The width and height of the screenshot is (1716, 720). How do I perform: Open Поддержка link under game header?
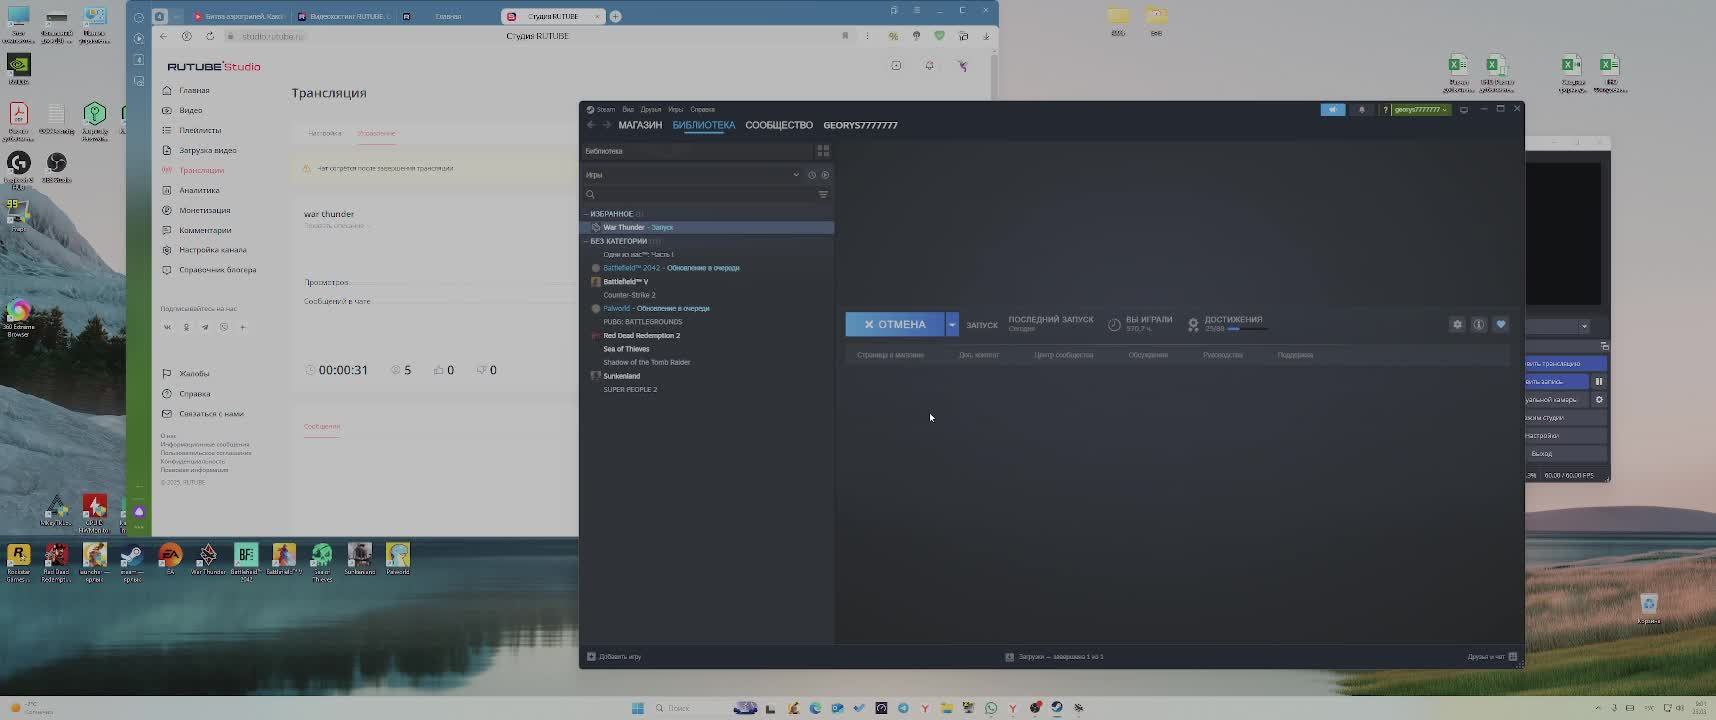(1295, 355)
